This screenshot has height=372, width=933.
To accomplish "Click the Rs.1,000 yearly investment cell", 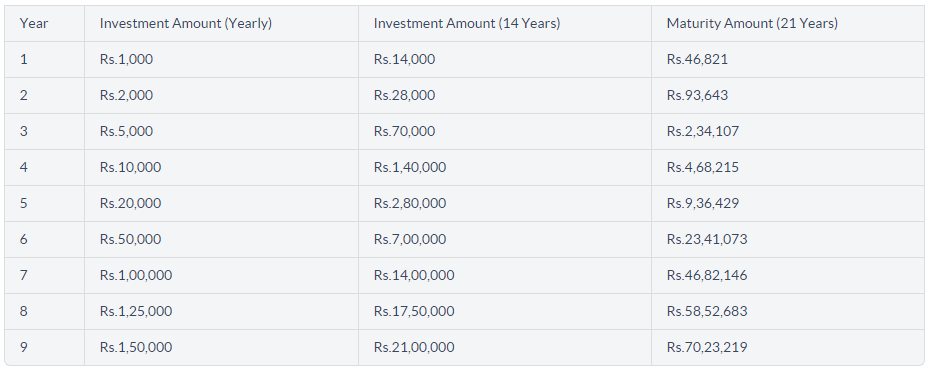I will (126, 60).
